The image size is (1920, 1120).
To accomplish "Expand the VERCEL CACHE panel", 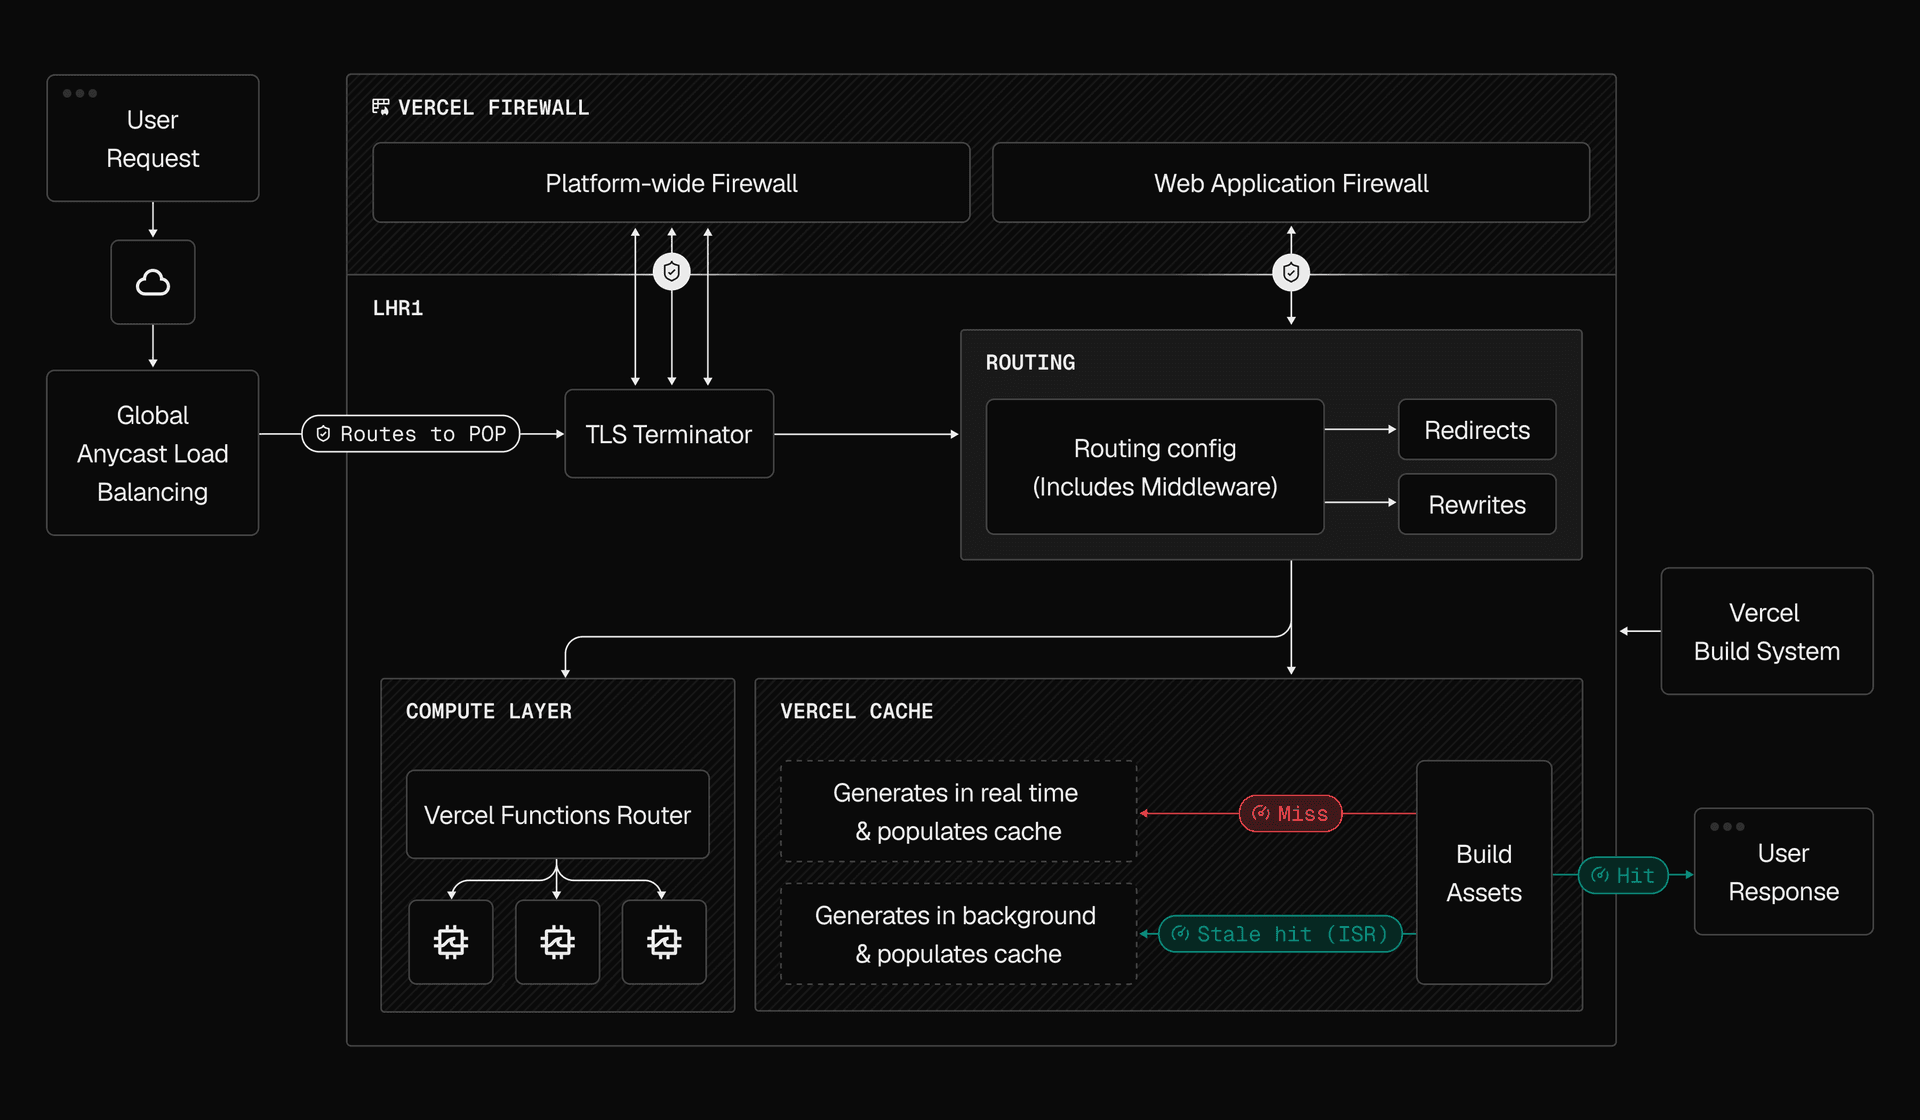I will click(x=856, y=711).
